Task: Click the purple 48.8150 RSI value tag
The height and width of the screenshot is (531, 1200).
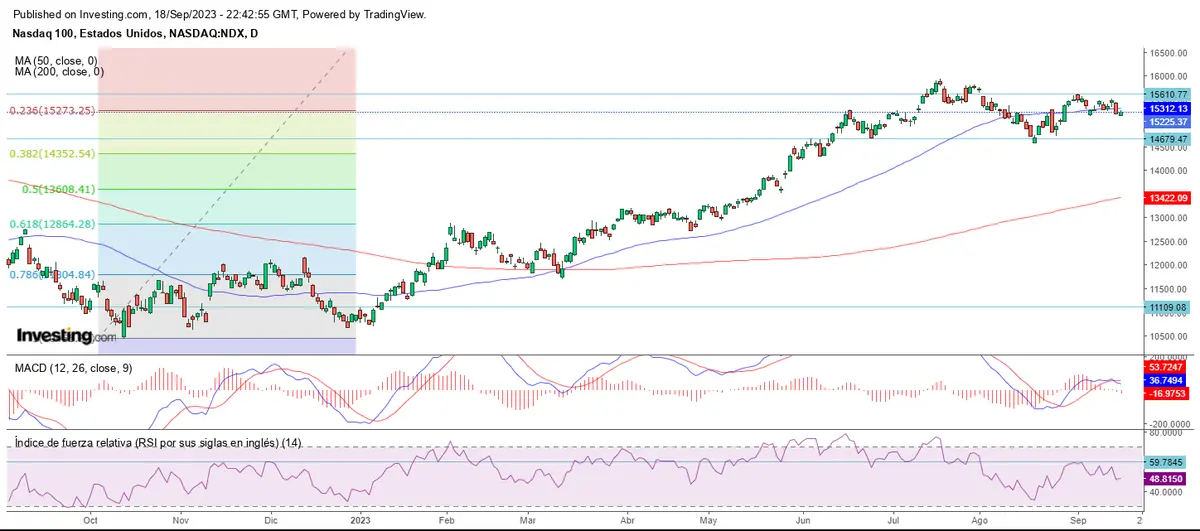Action: (x=1167, y=479)
